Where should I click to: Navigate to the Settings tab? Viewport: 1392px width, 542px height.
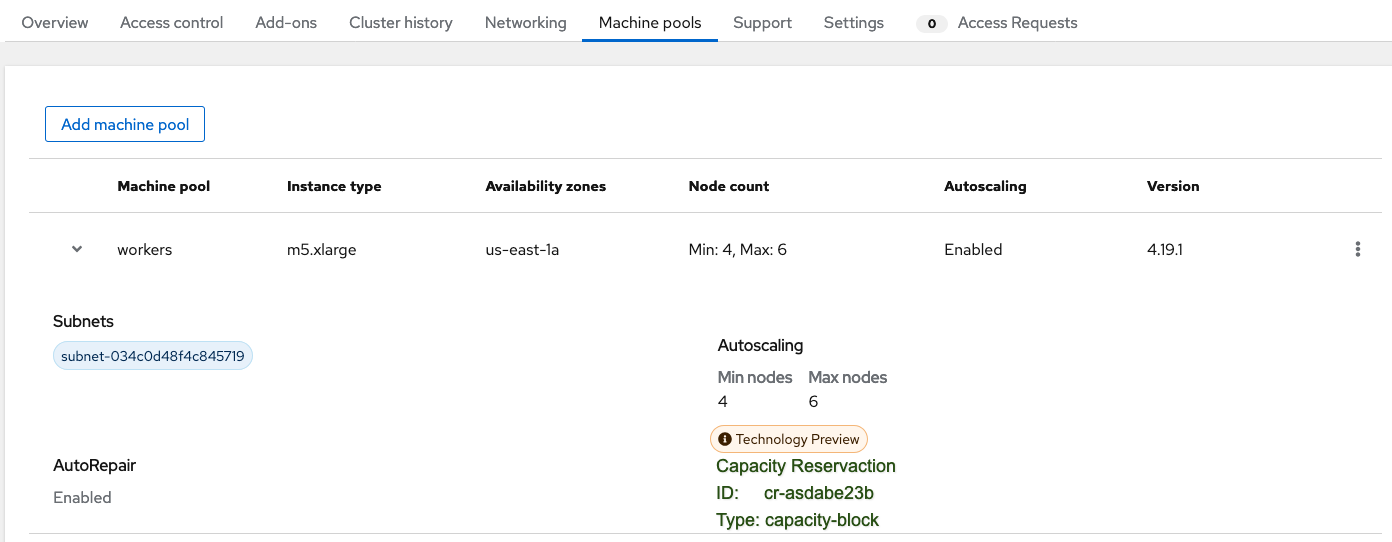(854, 22)
